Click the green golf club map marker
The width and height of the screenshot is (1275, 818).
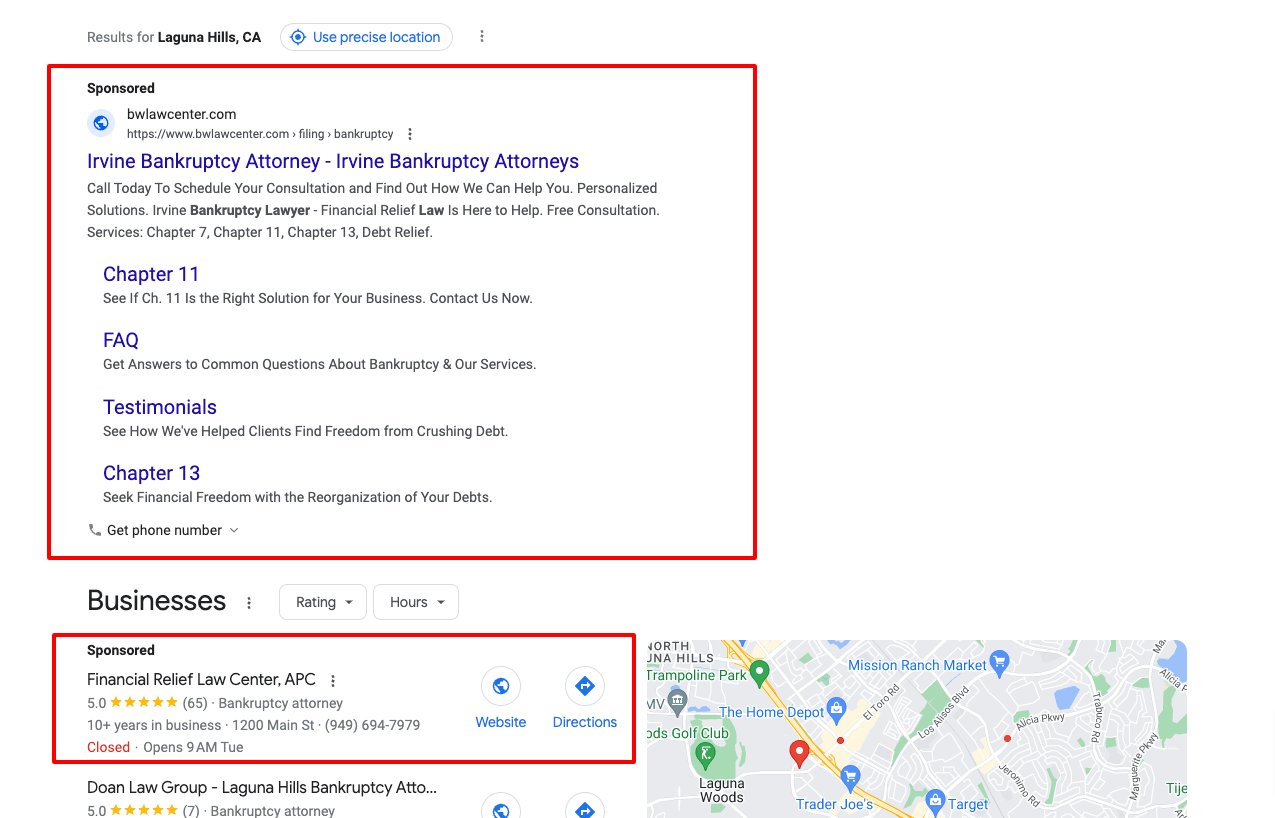(x=706, y=753)
